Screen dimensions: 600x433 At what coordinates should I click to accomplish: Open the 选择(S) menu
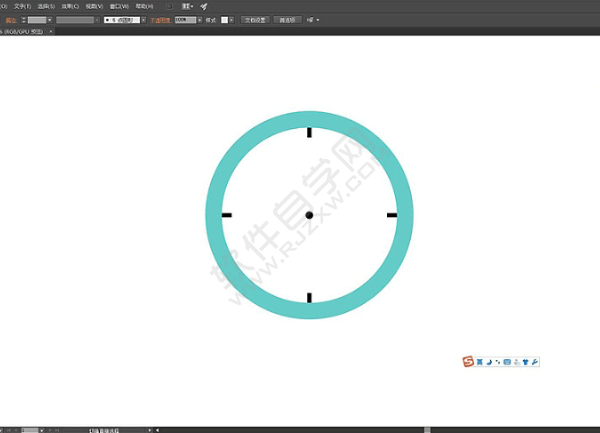coord(46,7)
